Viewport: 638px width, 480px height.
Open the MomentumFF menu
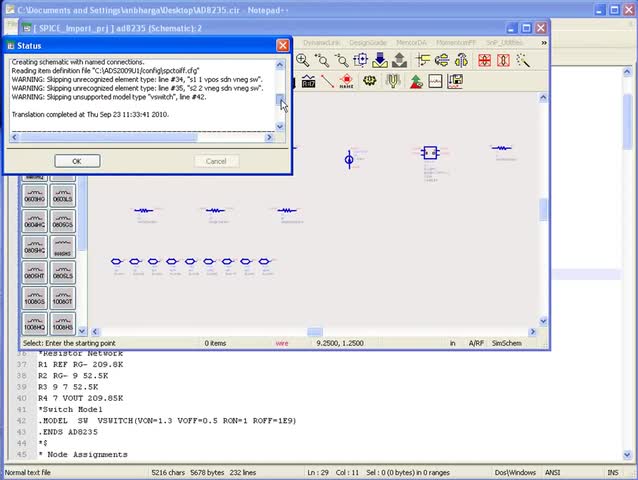tap(456, 43)
